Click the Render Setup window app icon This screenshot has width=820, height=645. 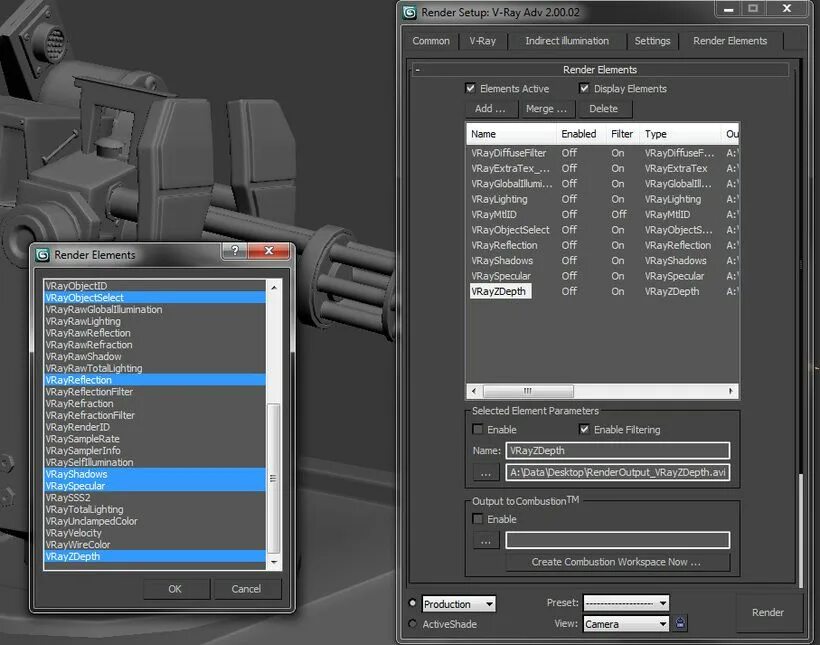(409, 12)
